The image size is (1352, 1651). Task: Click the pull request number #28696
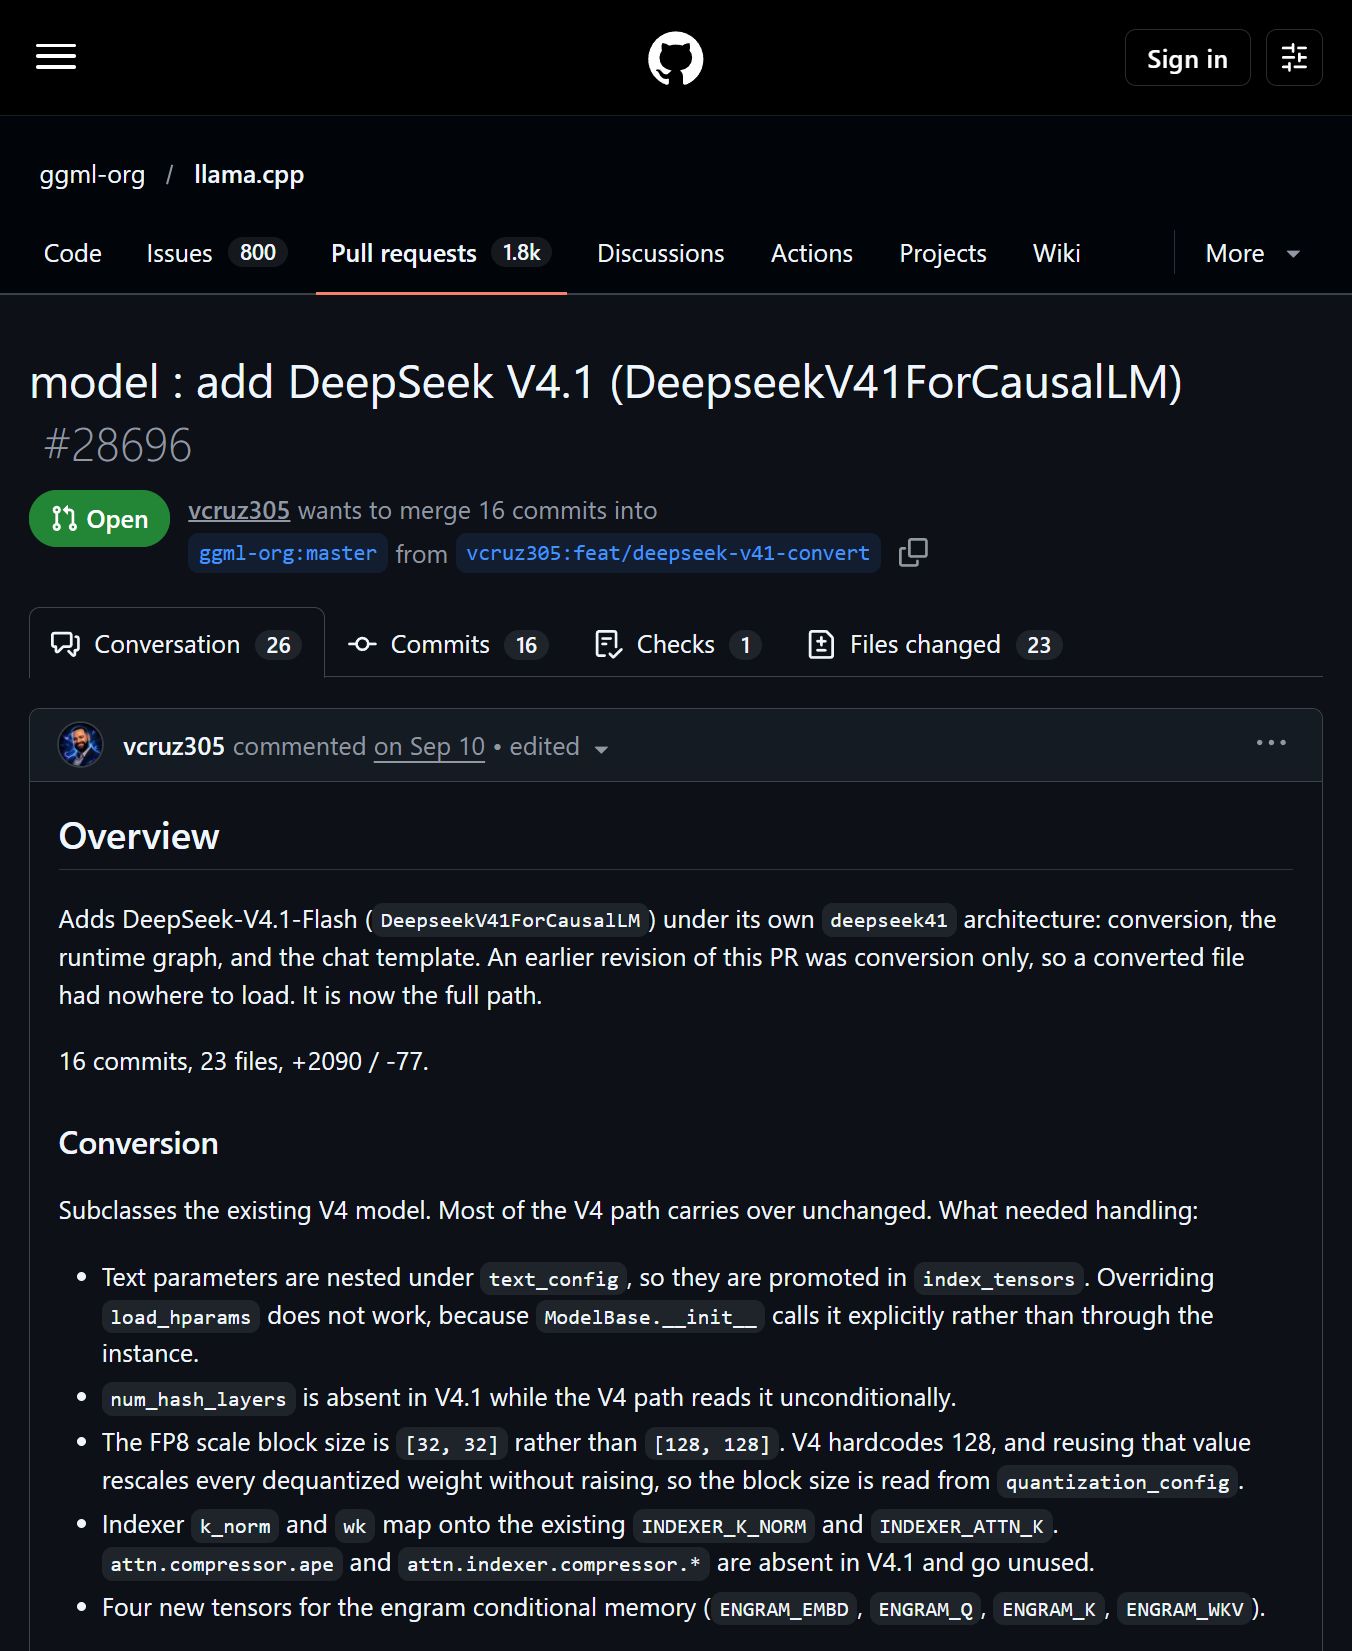coord(118,445)
